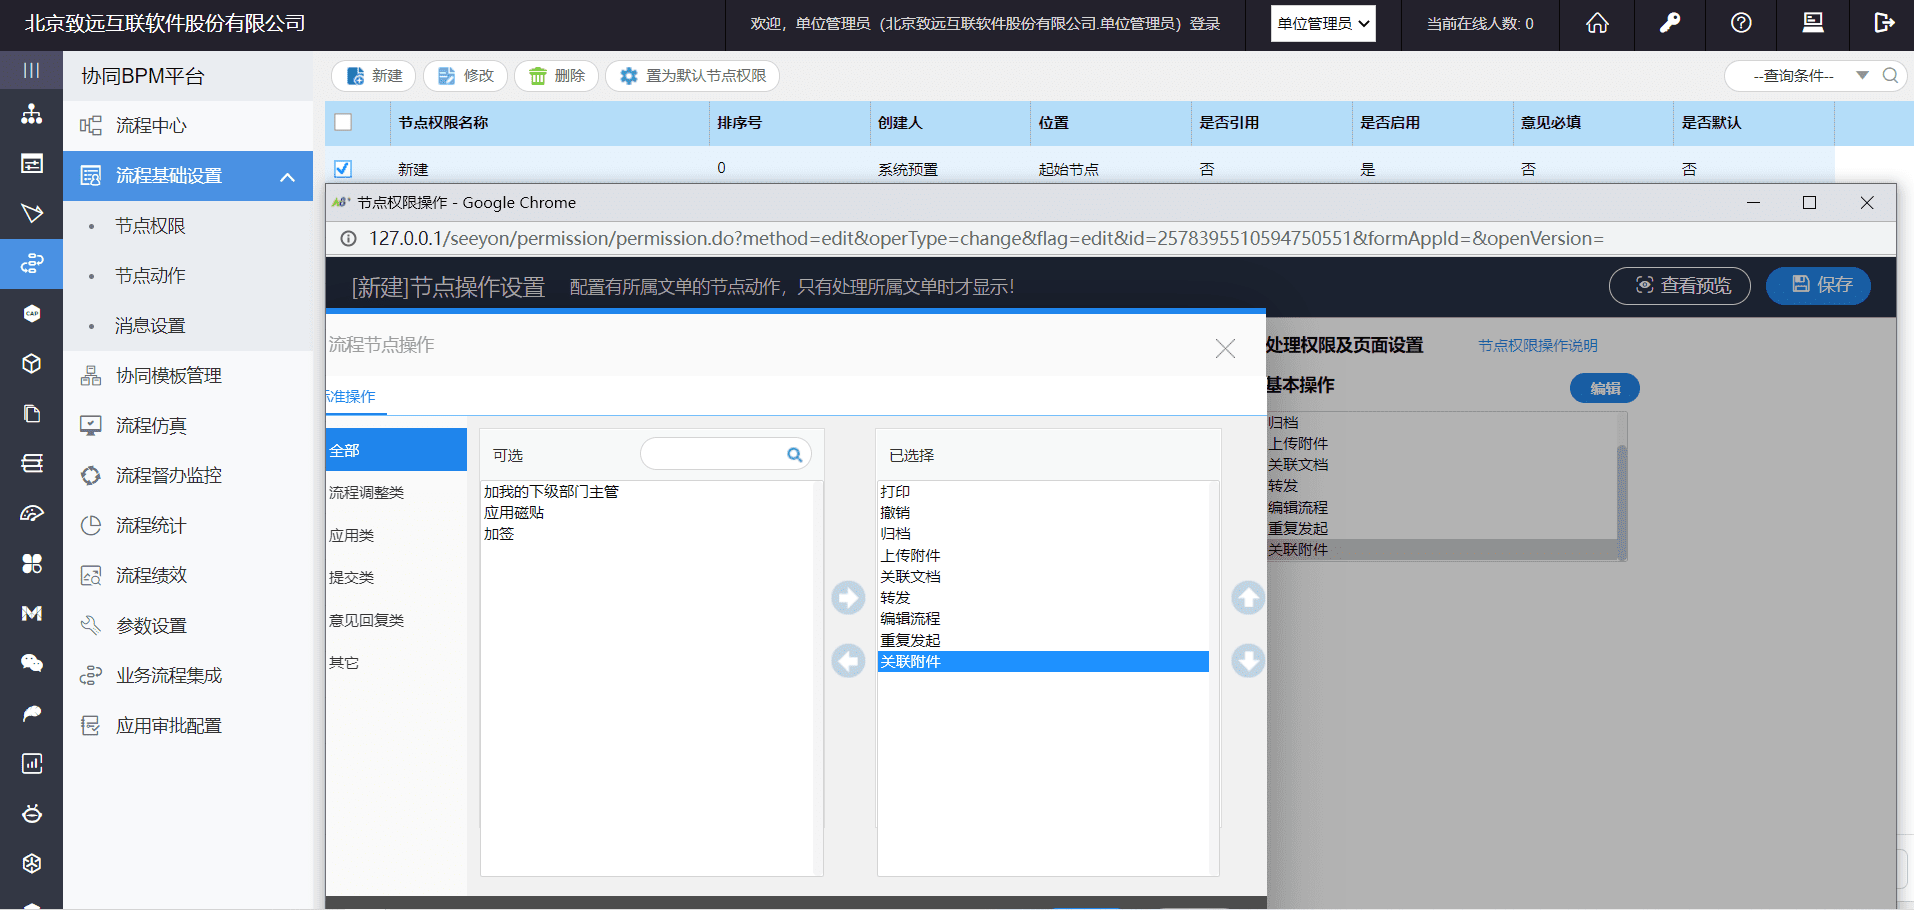Select the 提交类 category

click(x=396, y=578)
